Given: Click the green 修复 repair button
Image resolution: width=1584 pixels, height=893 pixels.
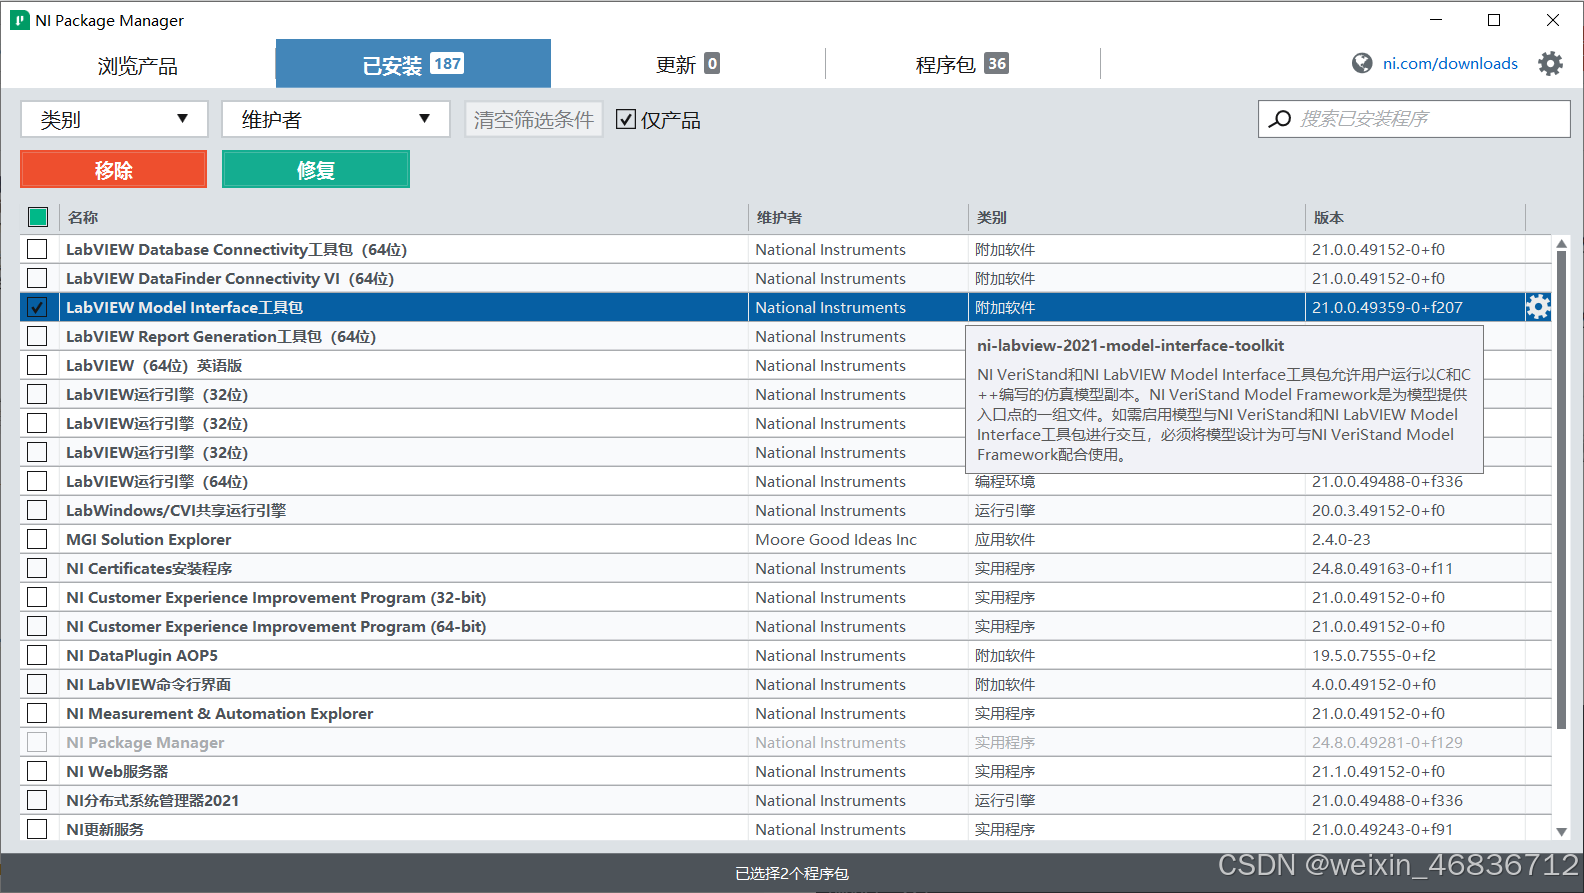Looking at the screenshot, I should tap(316, 169).
